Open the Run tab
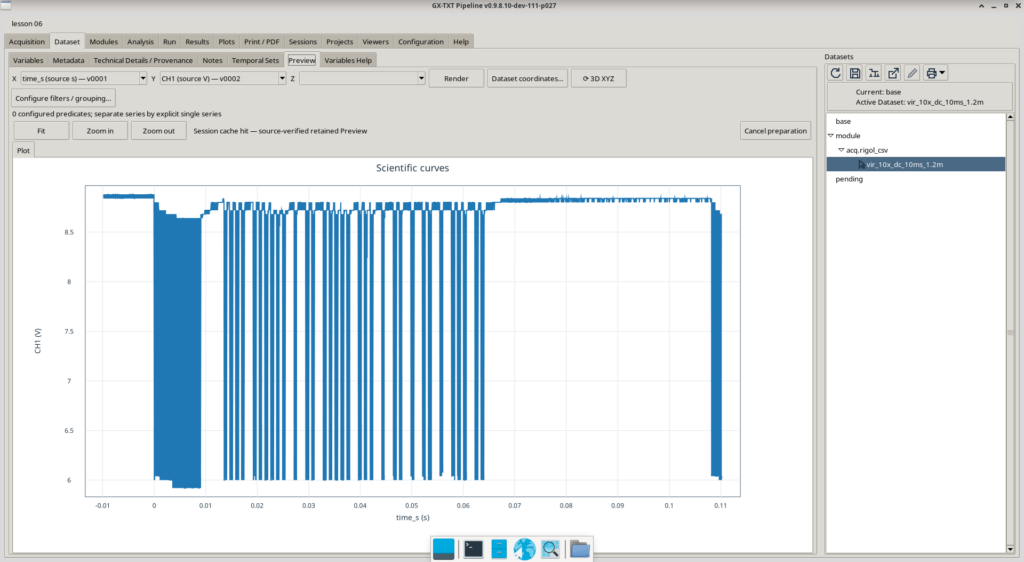1024x562 pixels. 170,42
